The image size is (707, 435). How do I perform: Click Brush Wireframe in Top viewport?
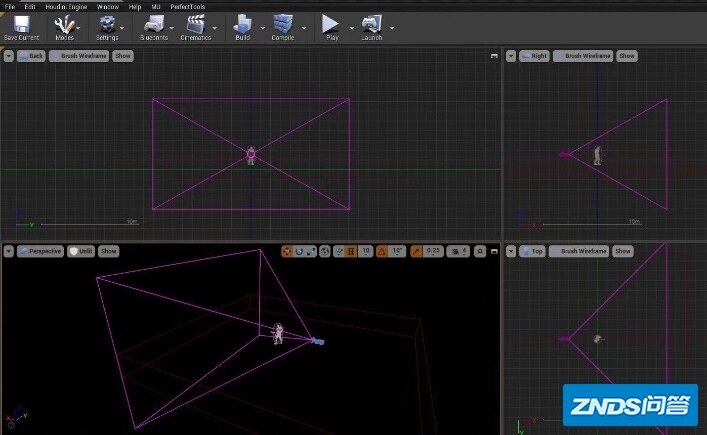(x=579, y=251)
